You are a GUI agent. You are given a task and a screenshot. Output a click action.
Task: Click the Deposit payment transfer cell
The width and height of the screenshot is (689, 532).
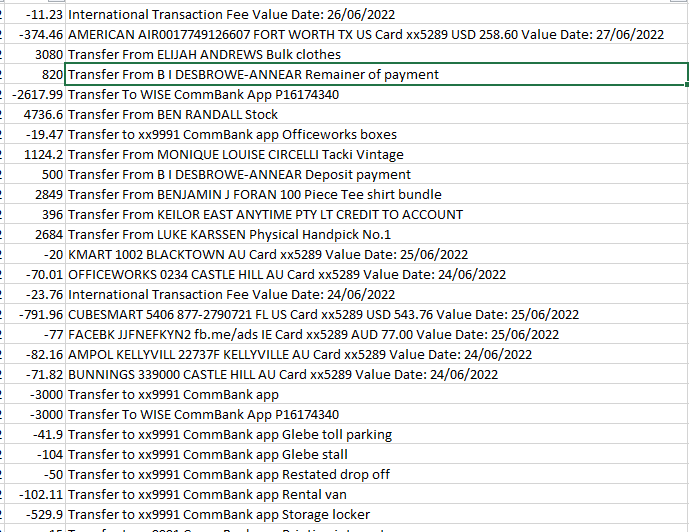point(377,174)
